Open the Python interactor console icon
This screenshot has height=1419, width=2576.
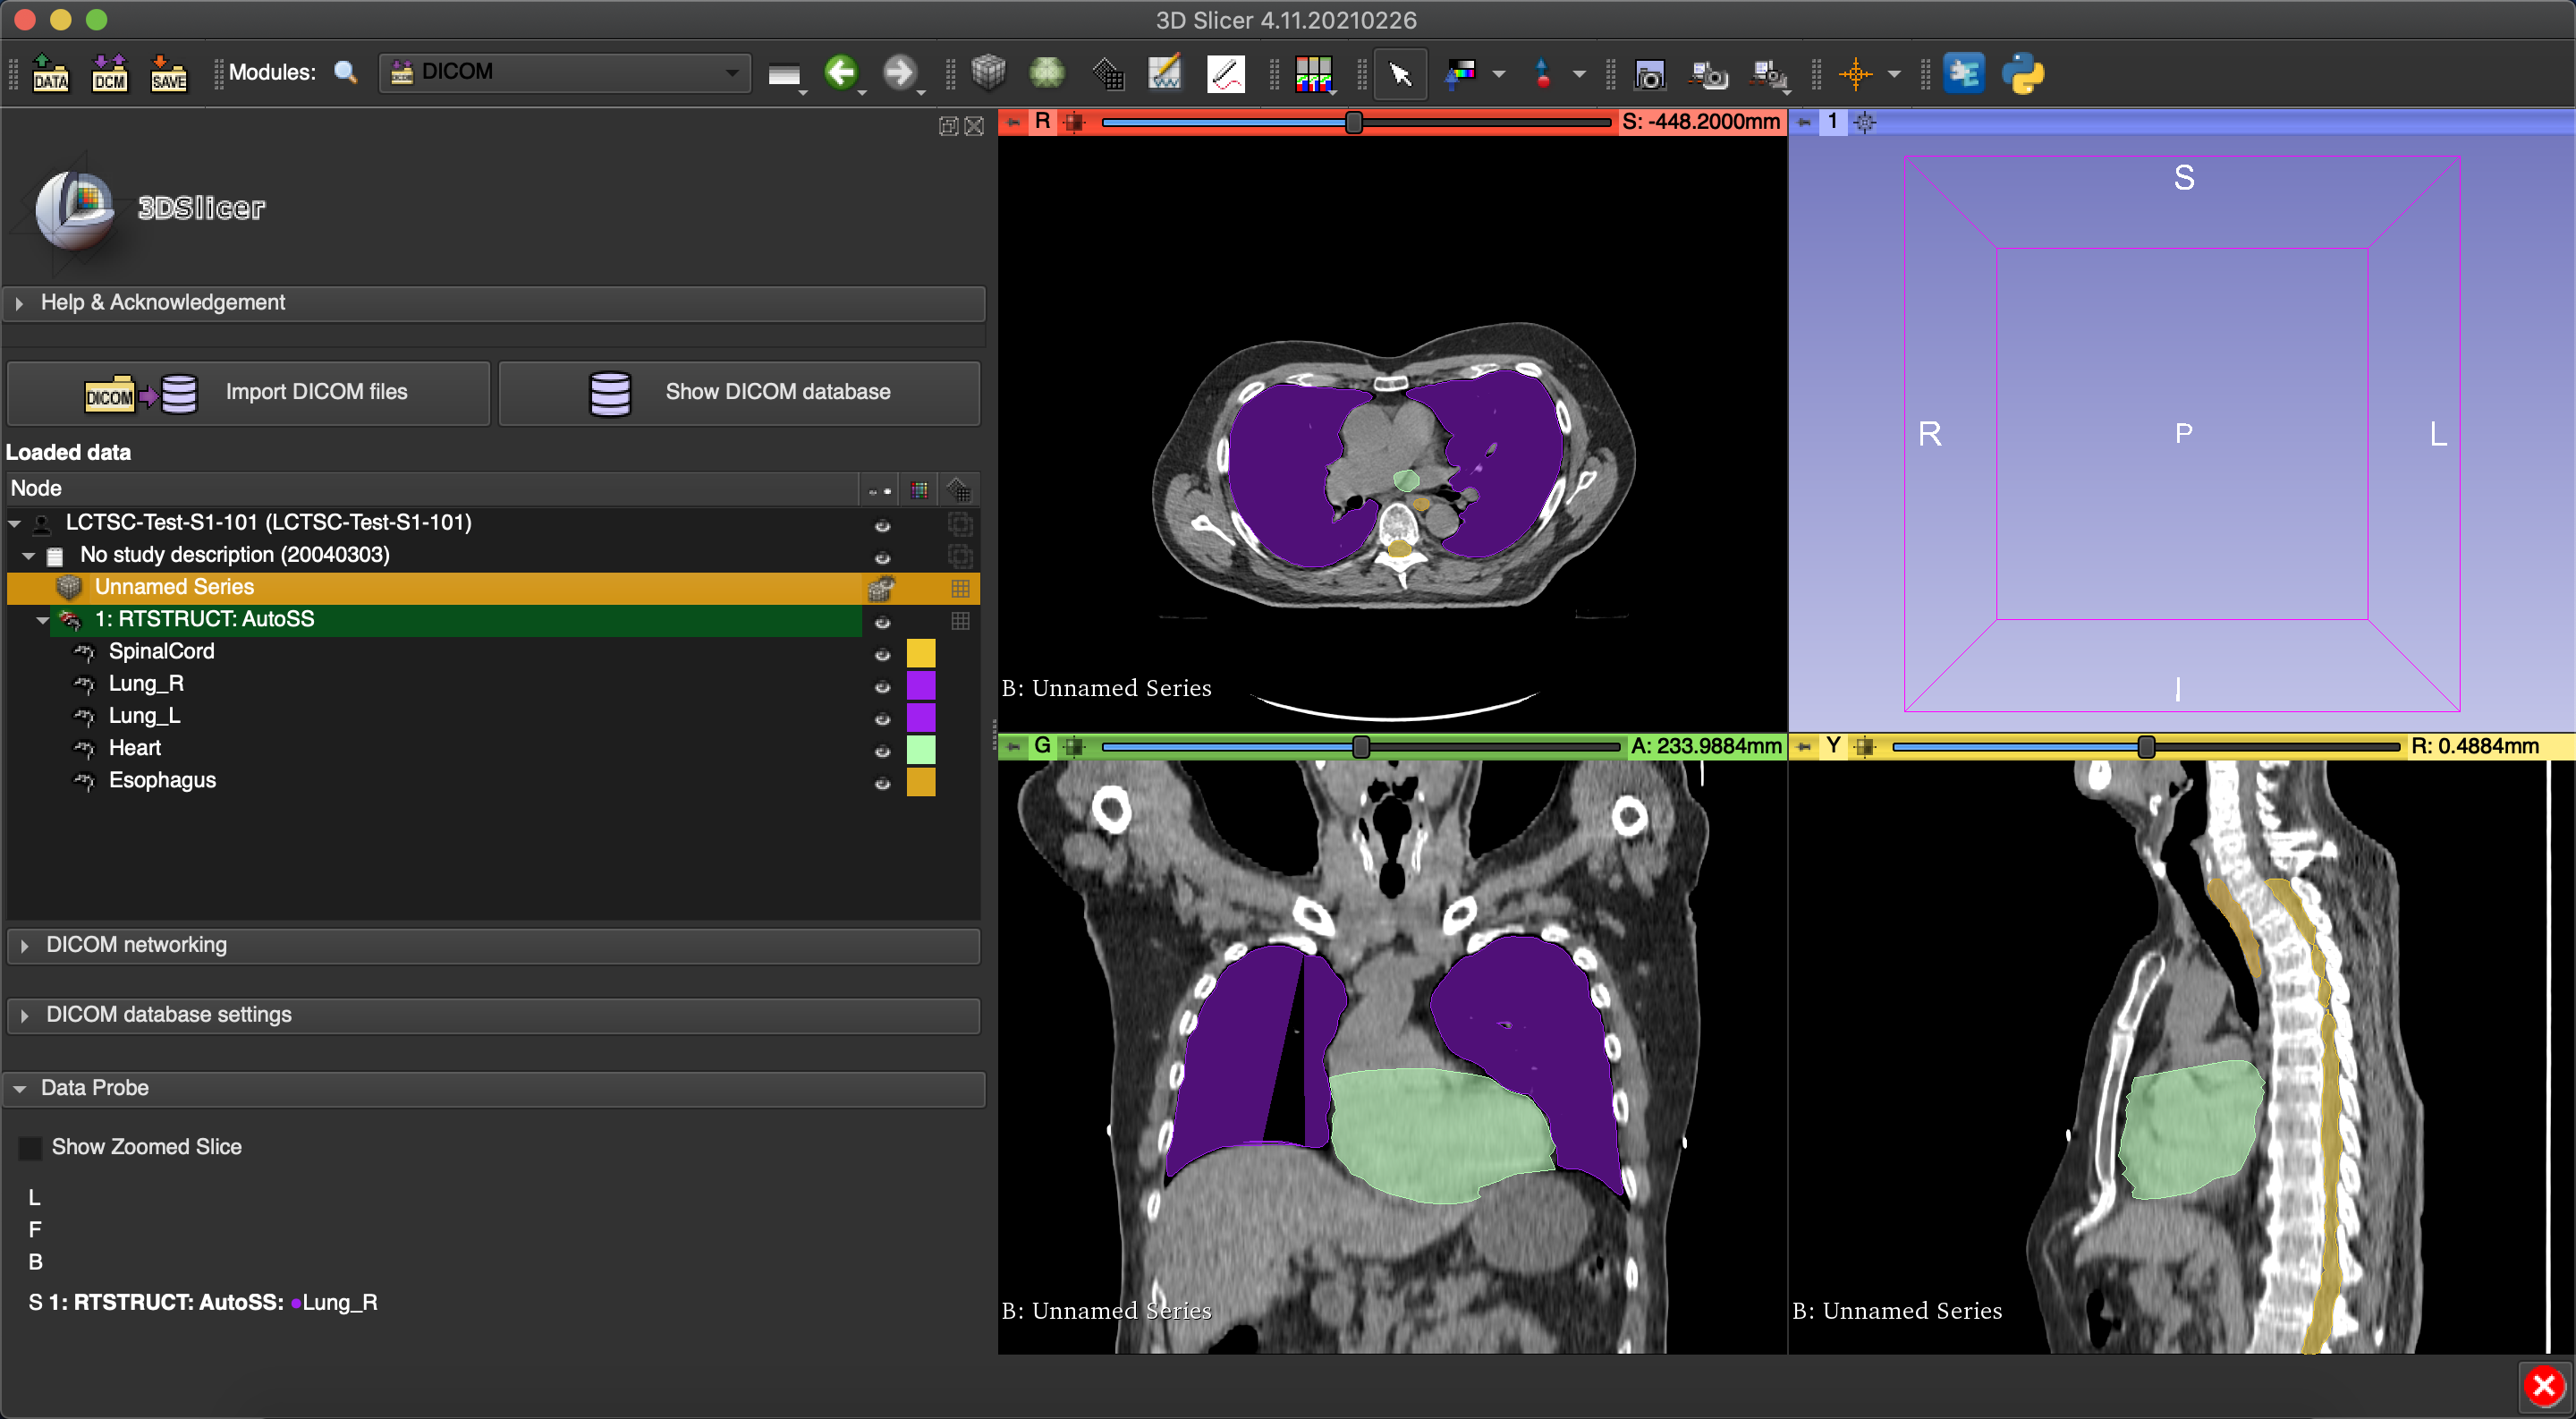tap(2024, 73)
